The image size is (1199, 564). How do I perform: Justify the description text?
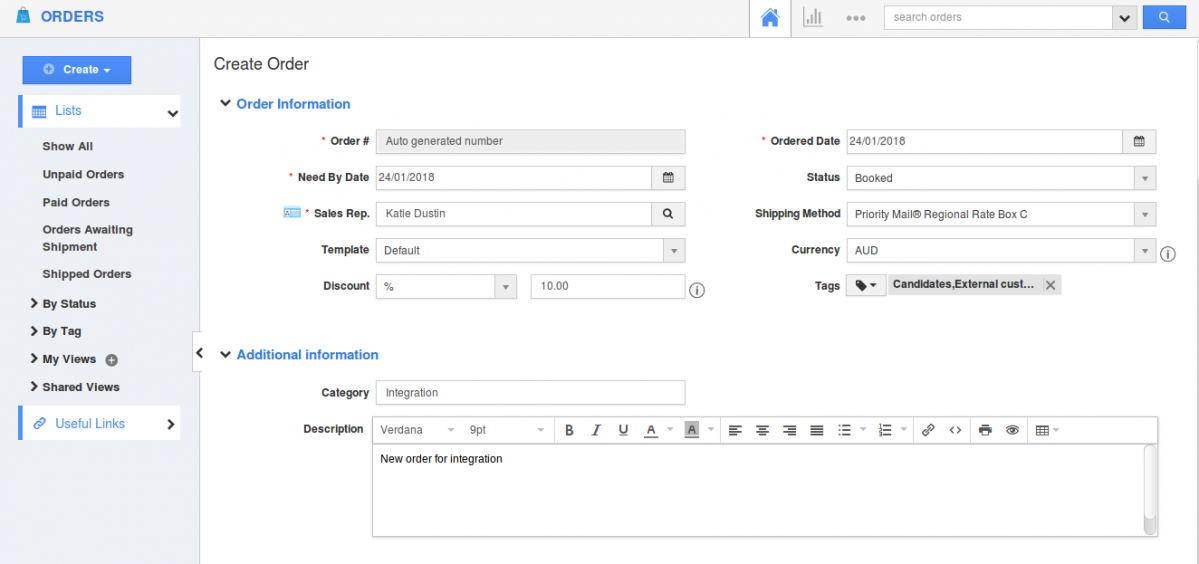click(817, 430)
